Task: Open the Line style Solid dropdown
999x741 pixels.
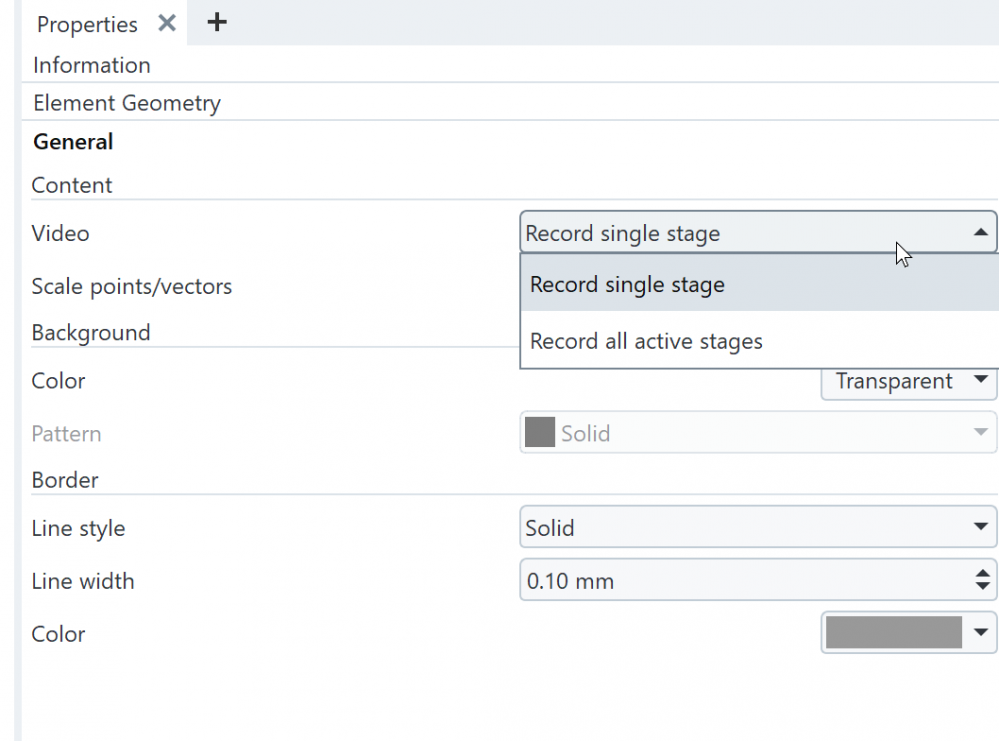Action: pyautogui.click(x=757, y=528)
